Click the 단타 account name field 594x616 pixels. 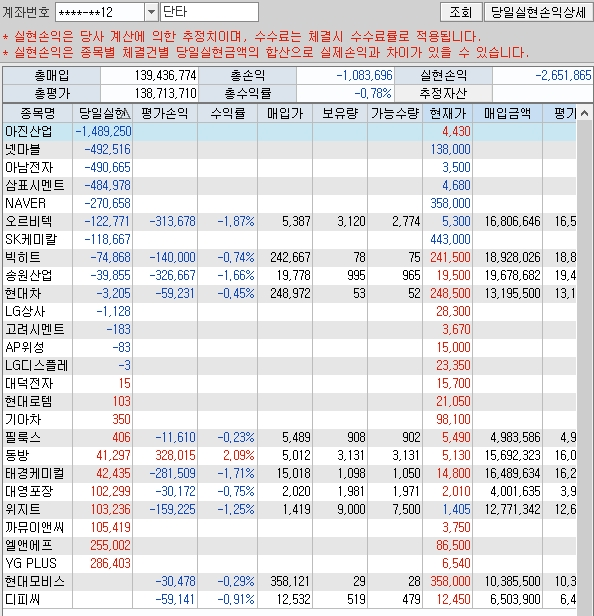(209, 12)
